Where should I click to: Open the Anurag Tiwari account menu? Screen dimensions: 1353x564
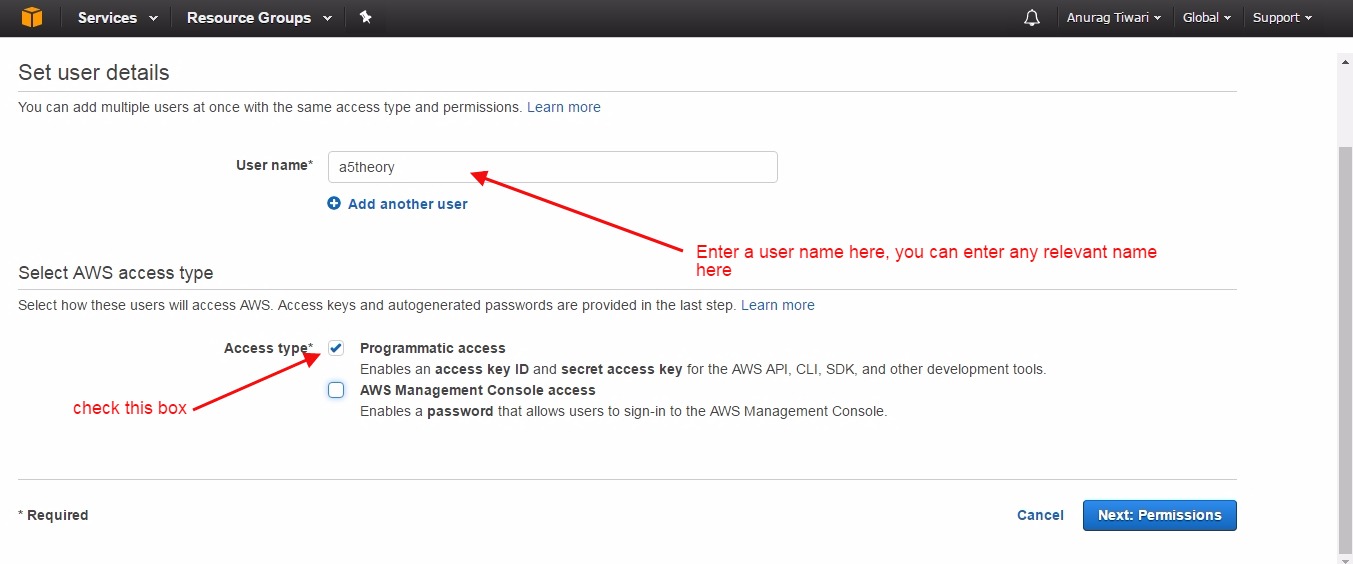[x=1112, y=18]
